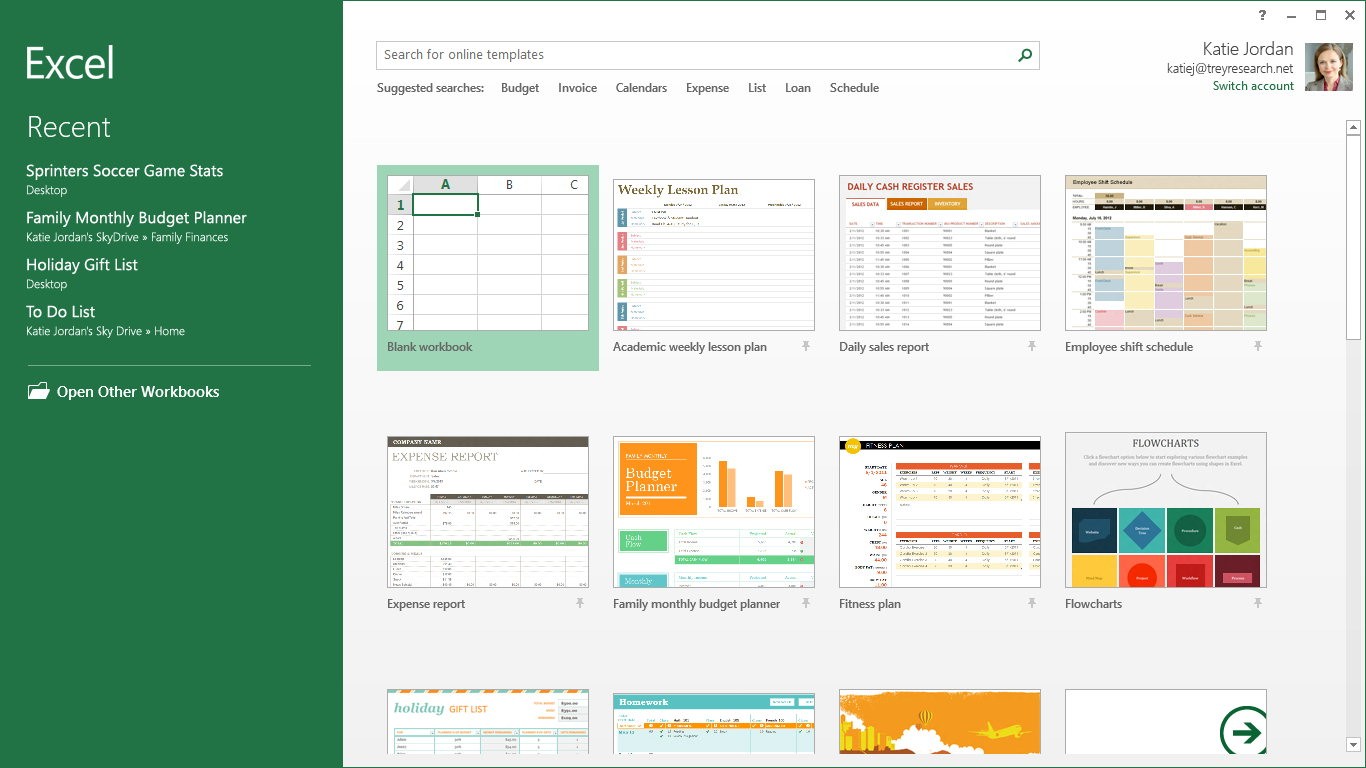Image resolution: width=1366 pixels, height=768 pixels.
Task: Search suggested term Schedule
Action: point(854,88)
